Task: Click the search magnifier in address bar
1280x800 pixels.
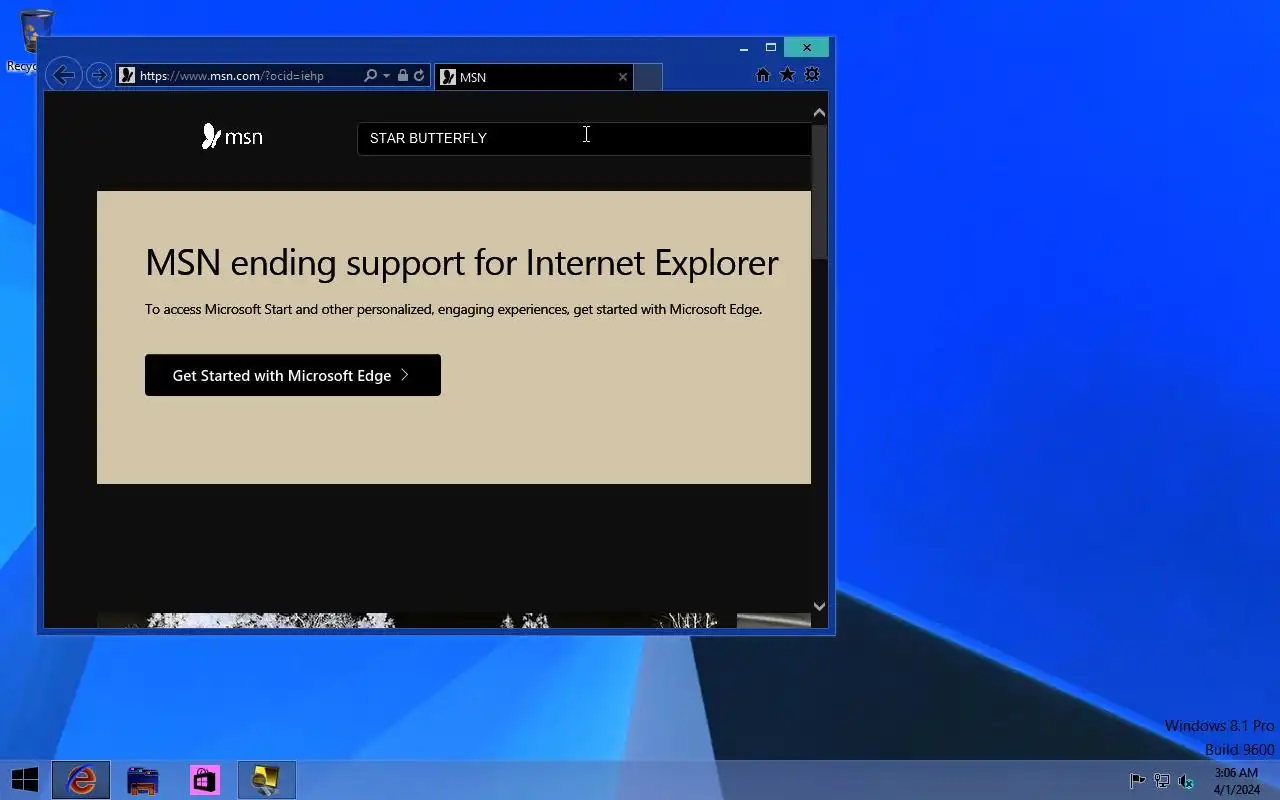Action: pos(371,75)
